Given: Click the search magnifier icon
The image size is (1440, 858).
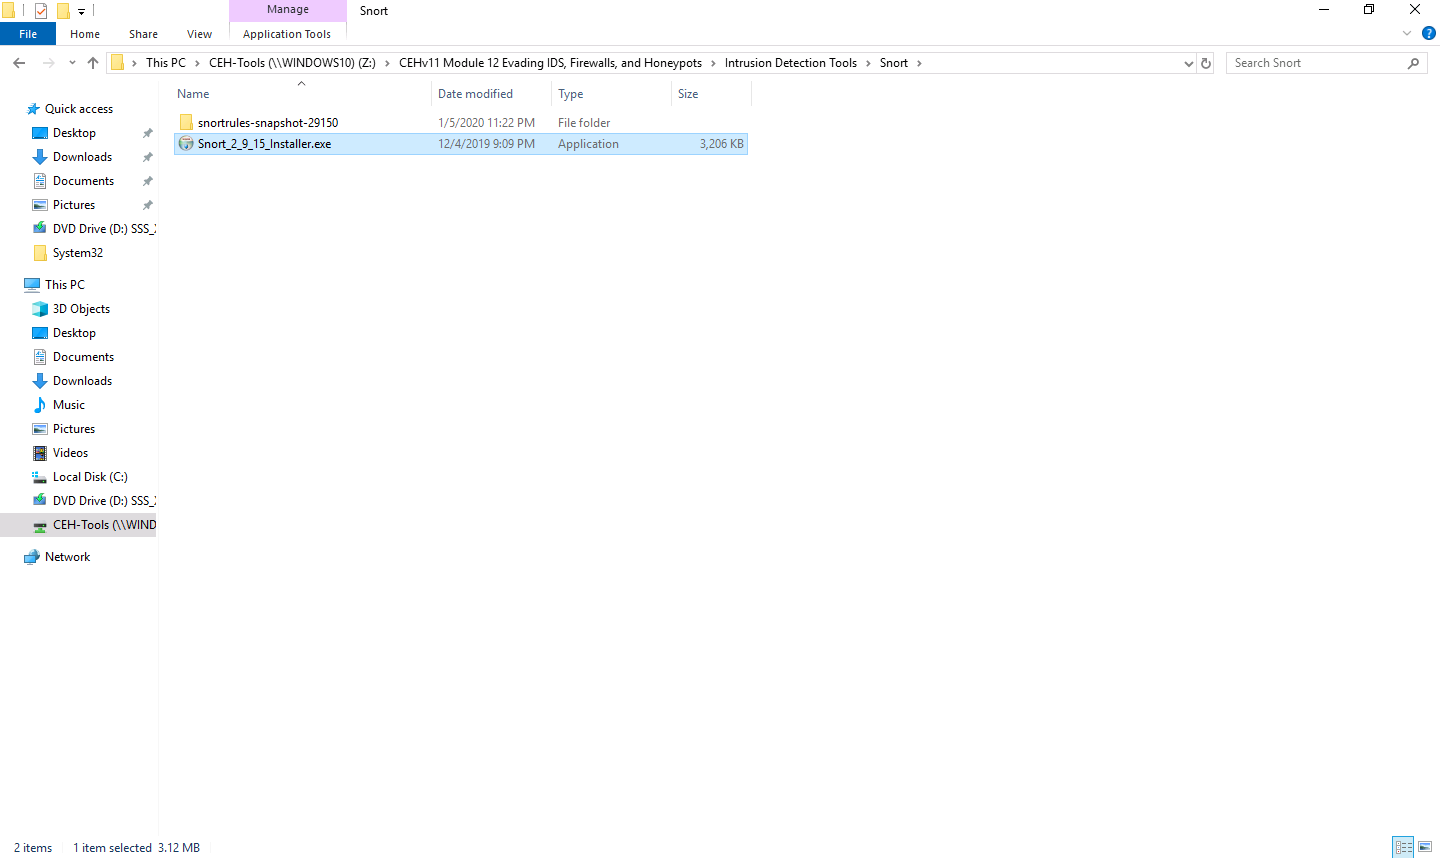Looking at the screenshot, I should tap(1413, 63).
